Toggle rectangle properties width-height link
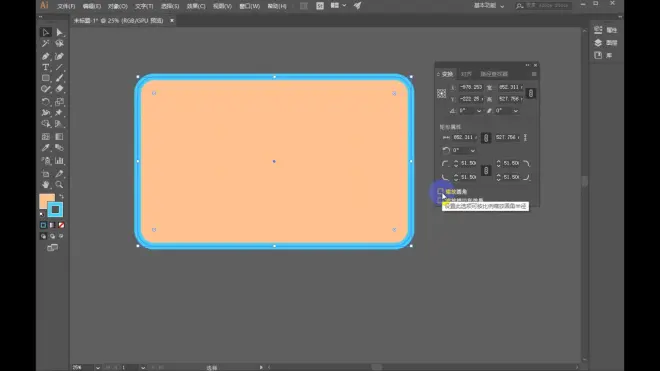660x371 pixels. coord(486,138)
